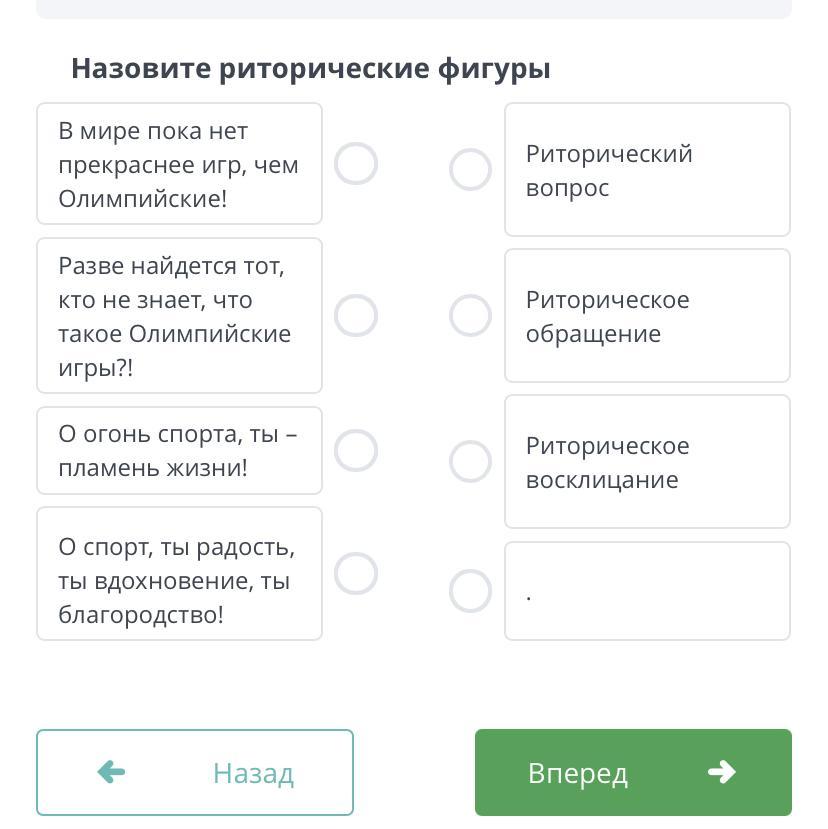This screenshot has height=829, width=828.
Task: Click the left arrow icon in Назад button
Action: click(111, 772)
